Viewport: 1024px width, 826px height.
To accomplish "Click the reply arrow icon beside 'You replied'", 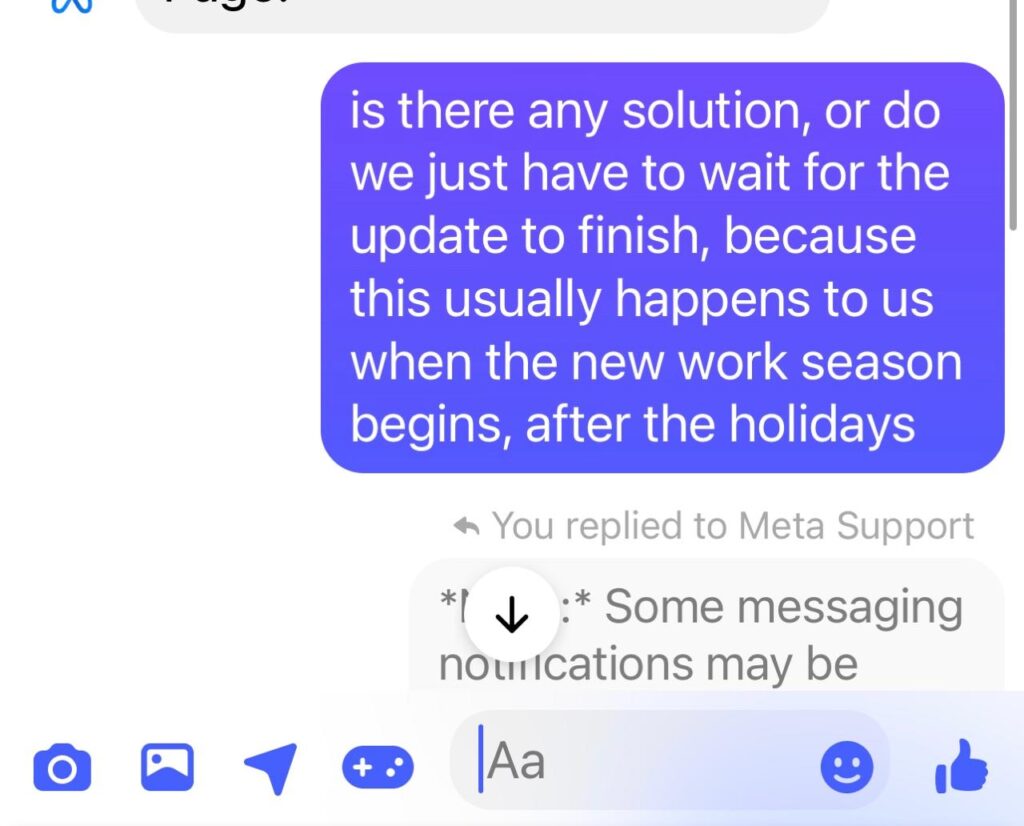I will tap(466, 526).
